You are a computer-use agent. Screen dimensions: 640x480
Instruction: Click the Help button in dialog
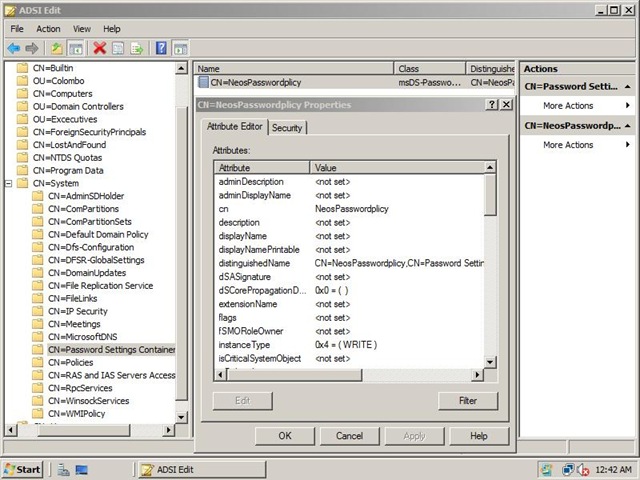[479, 436]
